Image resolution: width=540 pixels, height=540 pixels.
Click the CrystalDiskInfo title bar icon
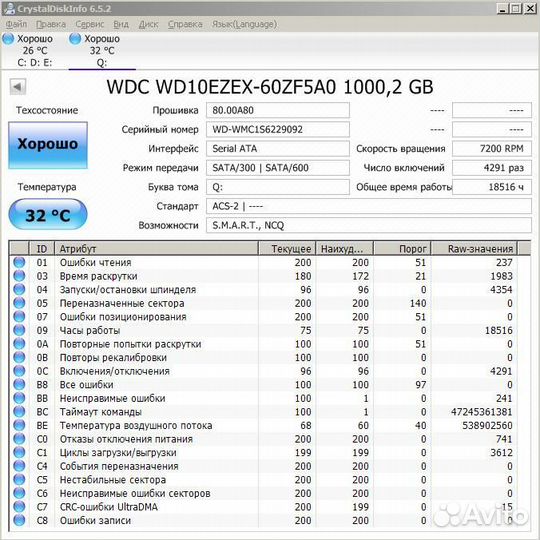pos(10,8)
